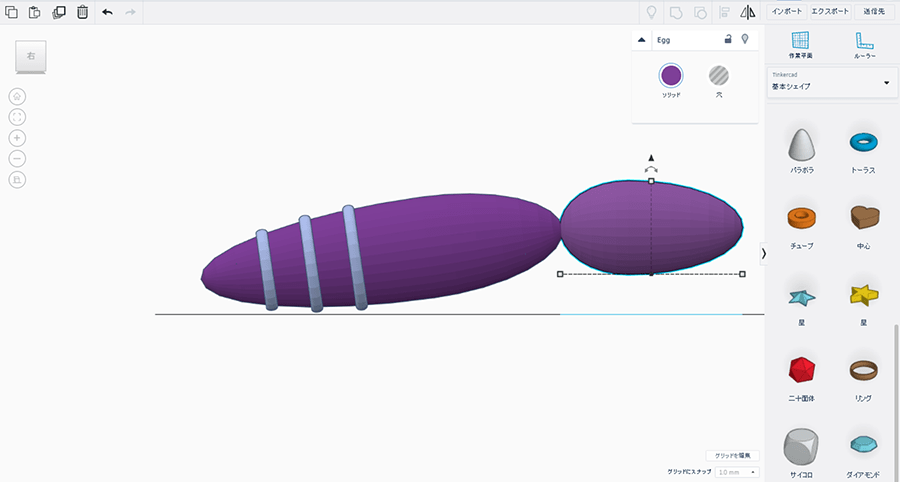Click the black raise-lower cone above the egg
Viewport: 900px width, 482px height.
(651, 158)
